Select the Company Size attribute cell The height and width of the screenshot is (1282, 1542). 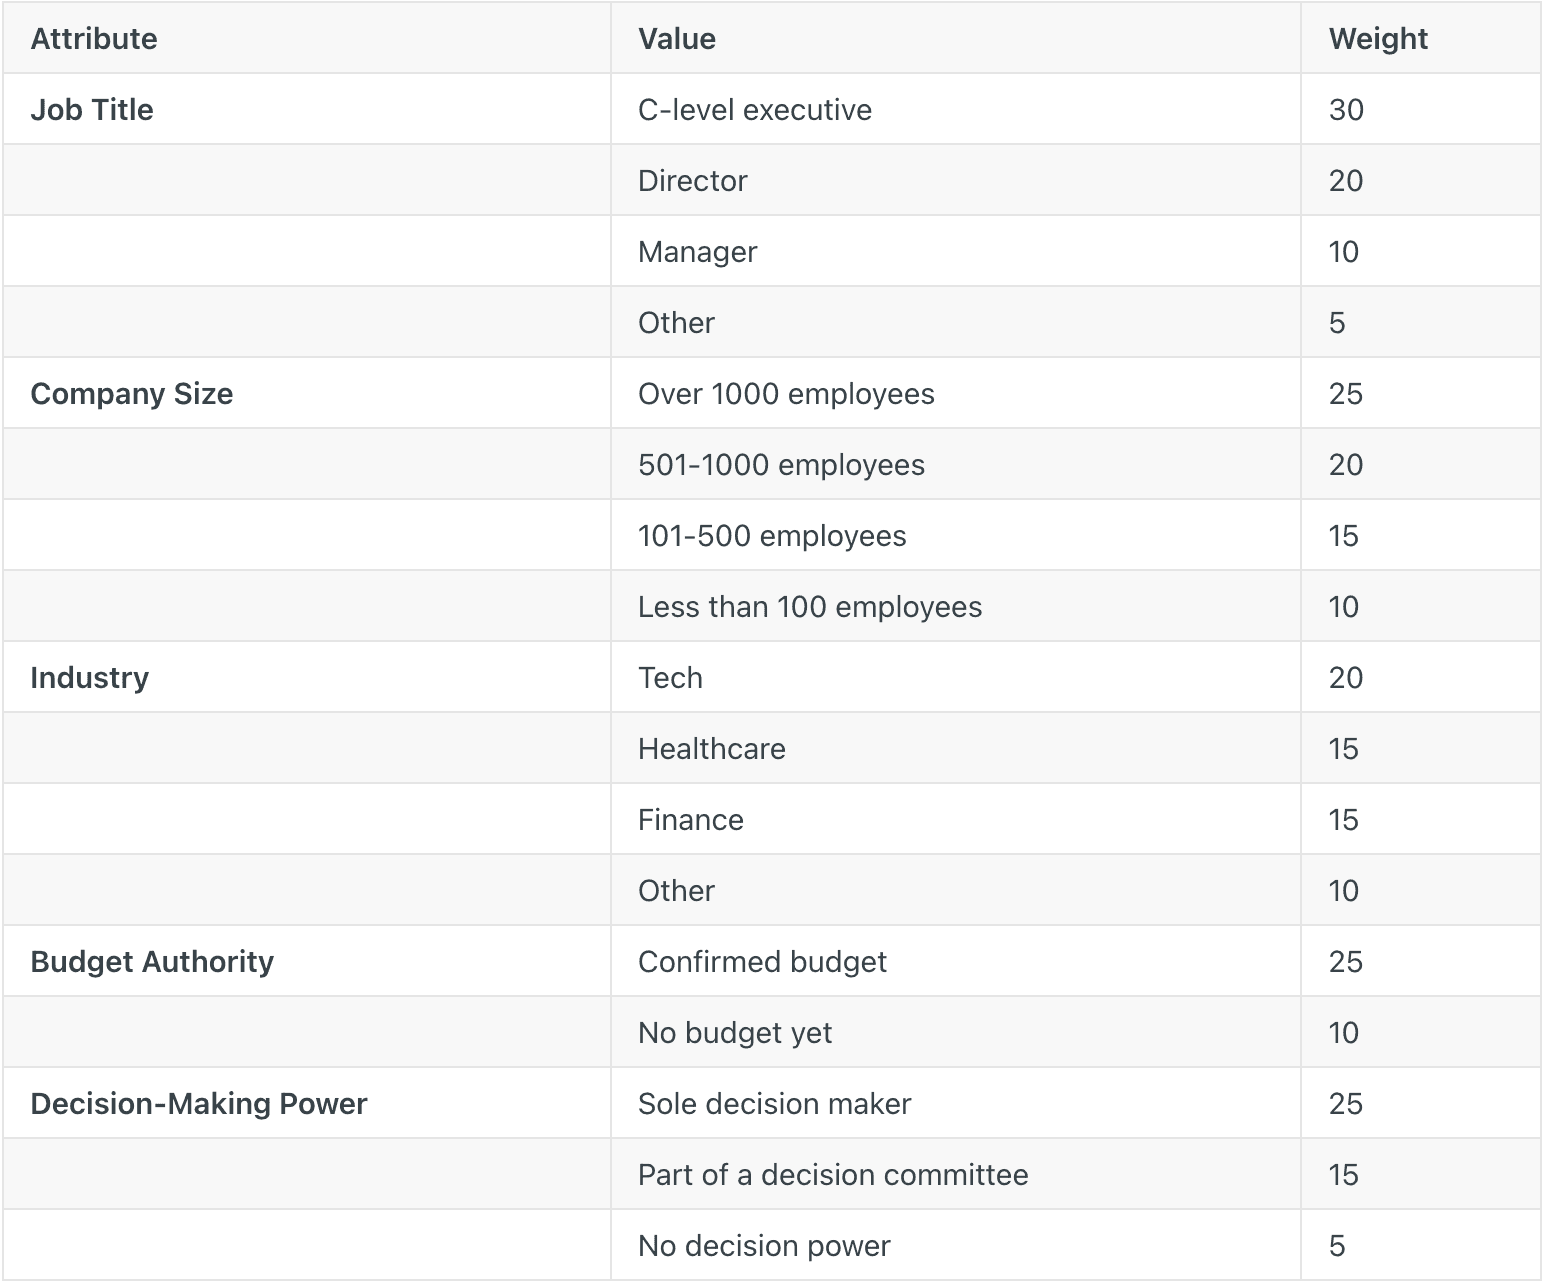pyautogui.click(x=132, y=394)
